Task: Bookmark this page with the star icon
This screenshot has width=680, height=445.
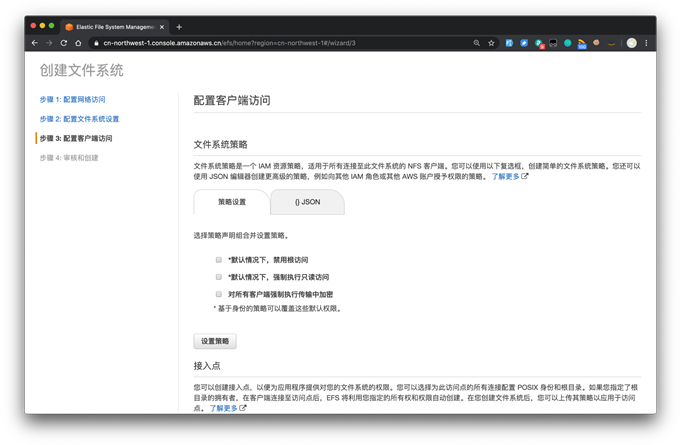Action: pyautogui.click(x=491, y=43)
